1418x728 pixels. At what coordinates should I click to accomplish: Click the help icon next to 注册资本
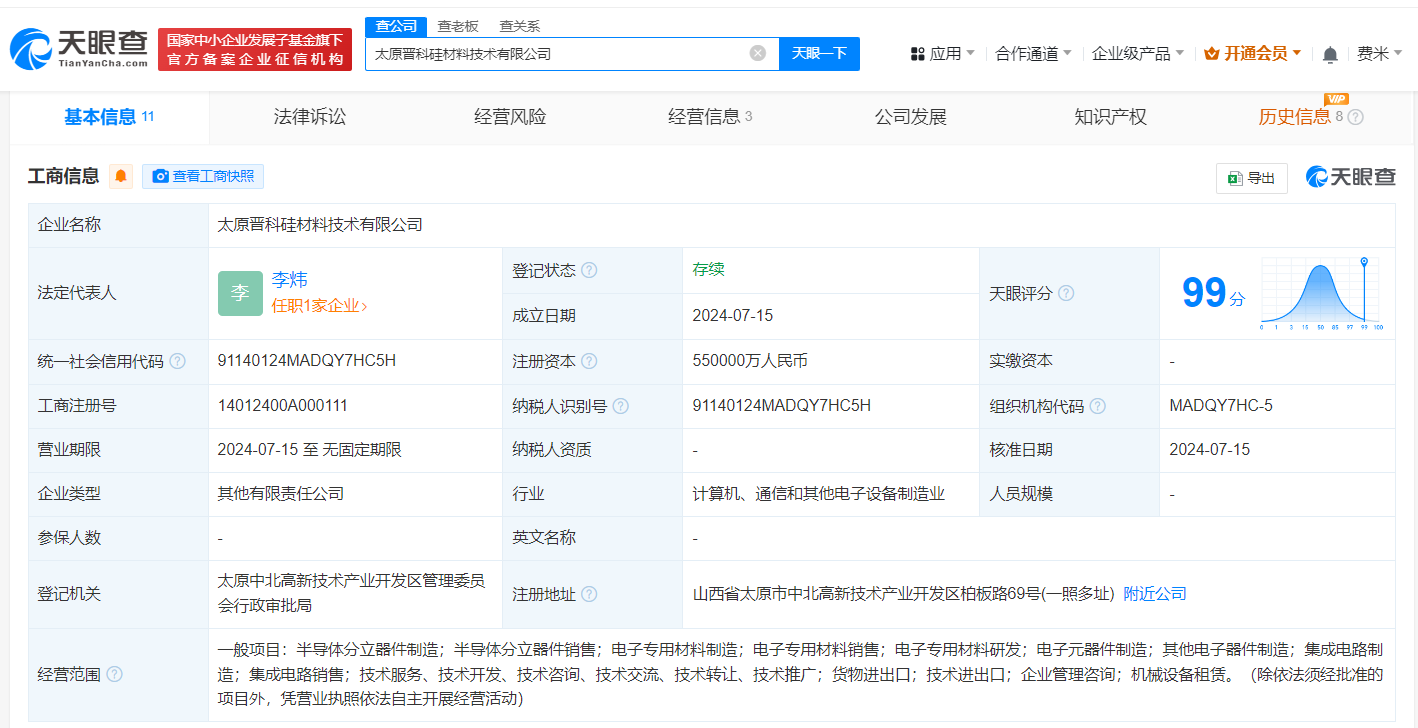(593, 361)
